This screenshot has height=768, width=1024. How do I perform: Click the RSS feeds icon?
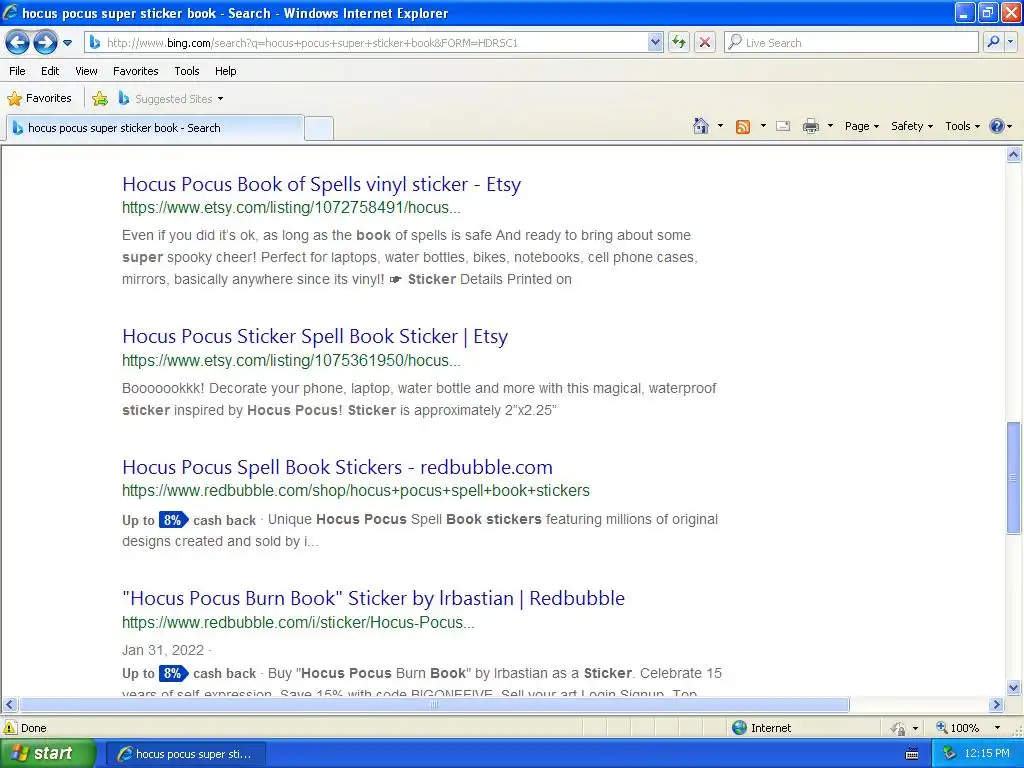tap(743, 127)
